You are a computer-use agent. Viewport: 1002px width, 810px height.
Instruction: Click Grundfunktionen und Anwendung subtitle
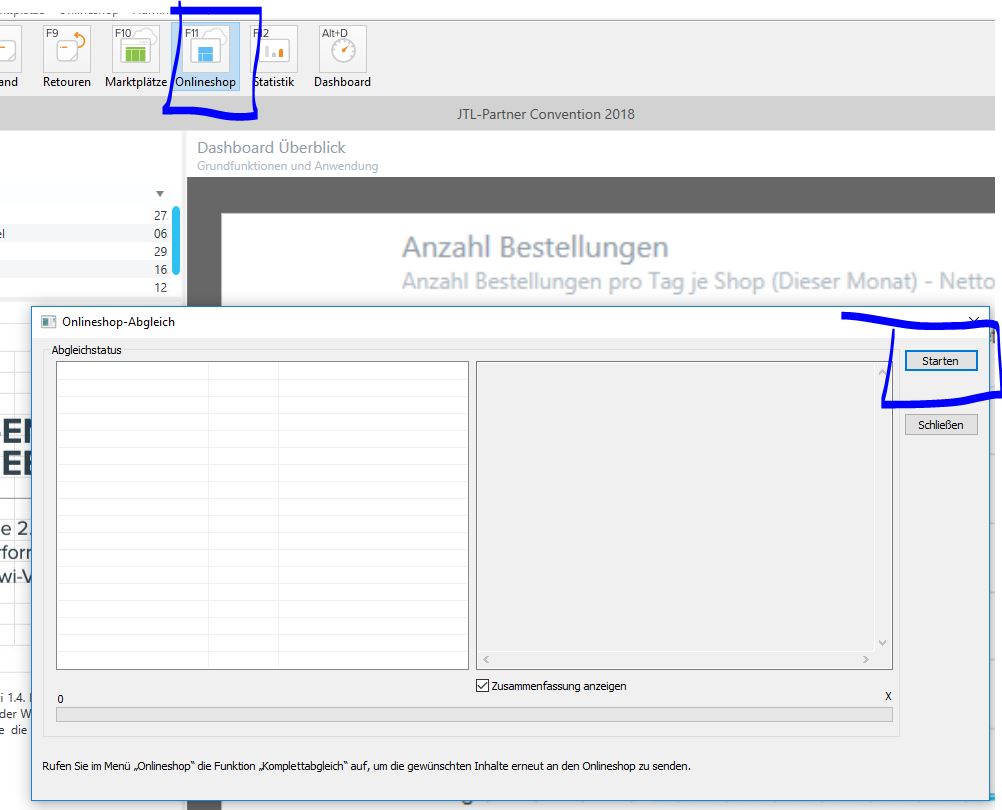tap(288, 166)
